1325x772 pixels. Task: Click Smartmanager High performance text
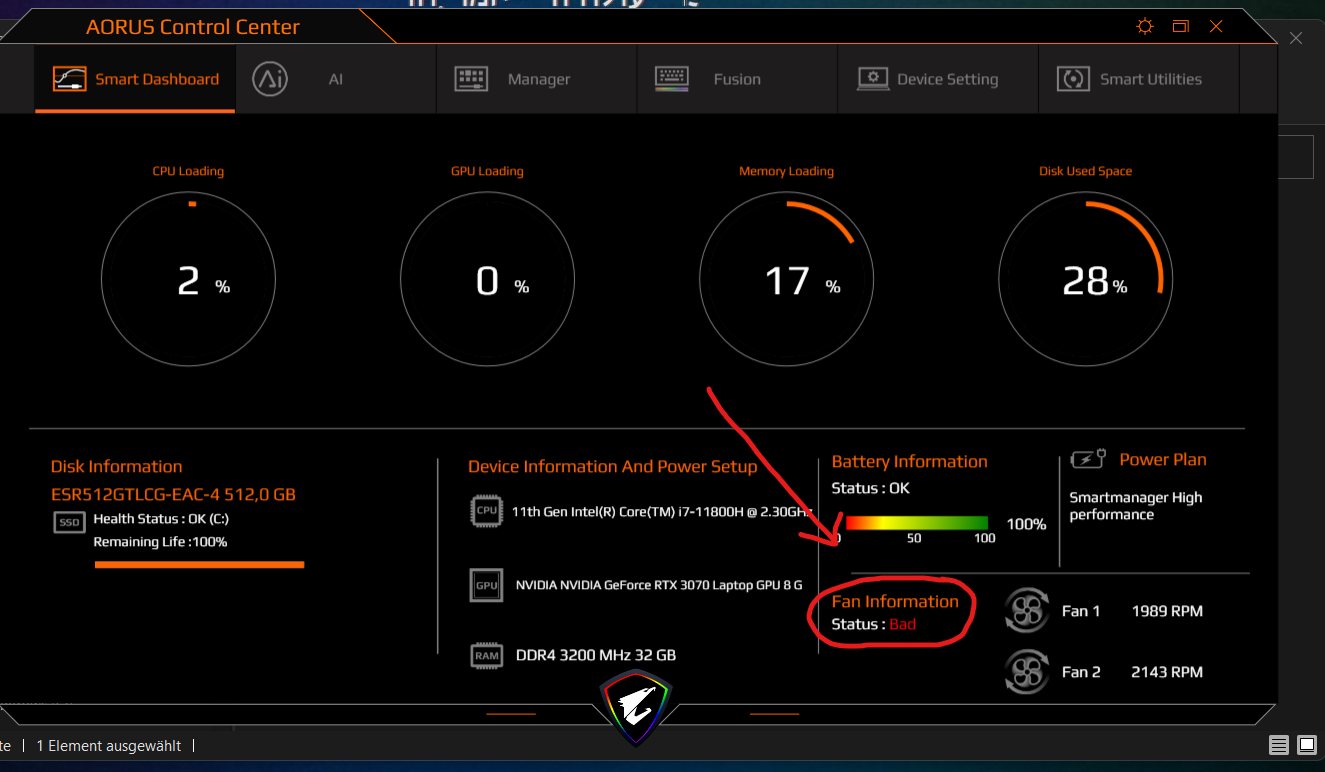(1136, 506)
